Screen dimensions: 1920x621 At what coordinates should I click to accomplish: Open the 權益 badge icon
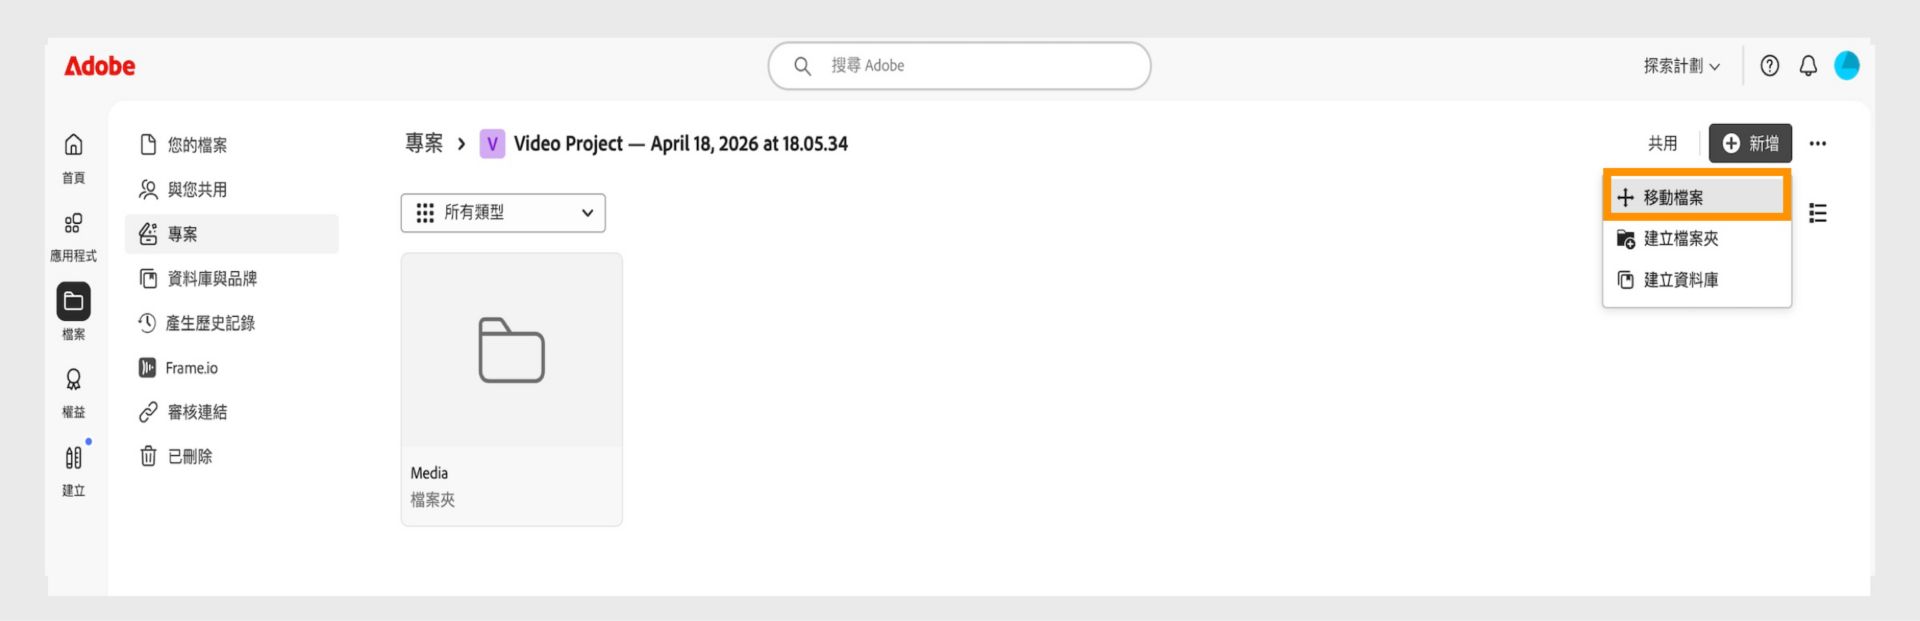[x=73, y=380]
